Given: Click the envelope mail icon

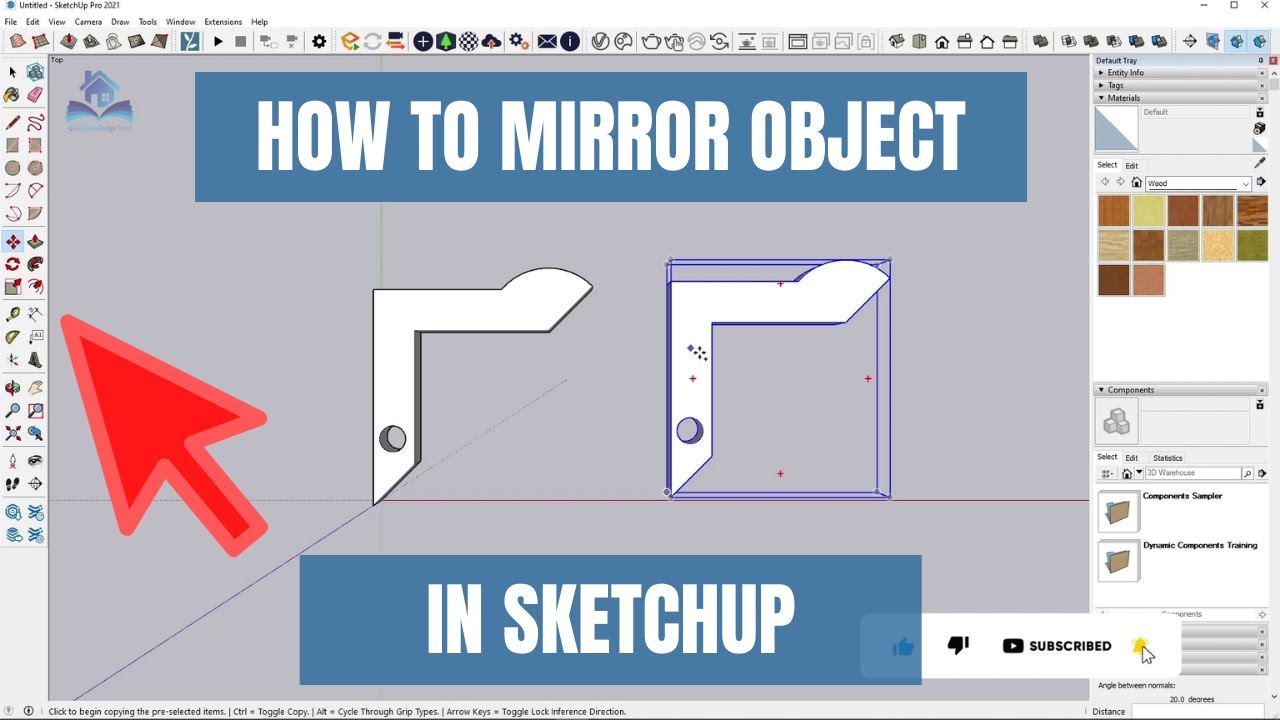Looking at the screenshot, I should [547, 41].
